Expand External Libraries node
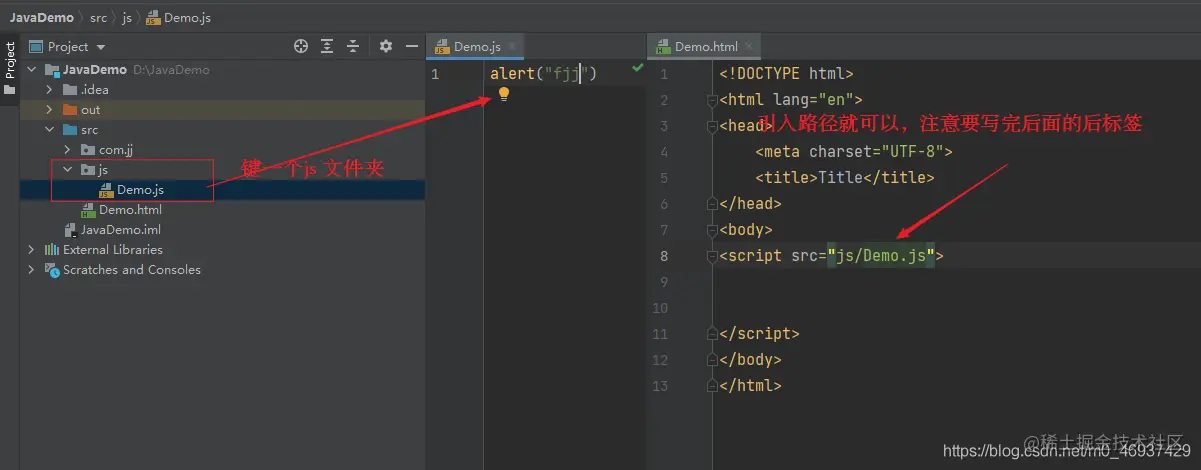Viewport: 1201px width, 470px height. [x=32, y=250]
